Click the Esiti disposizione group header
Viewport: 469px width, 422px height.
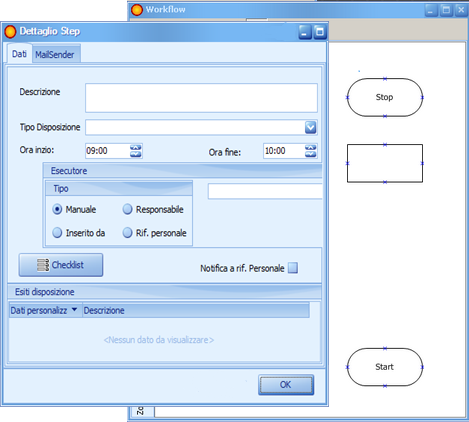click(164, 292)
